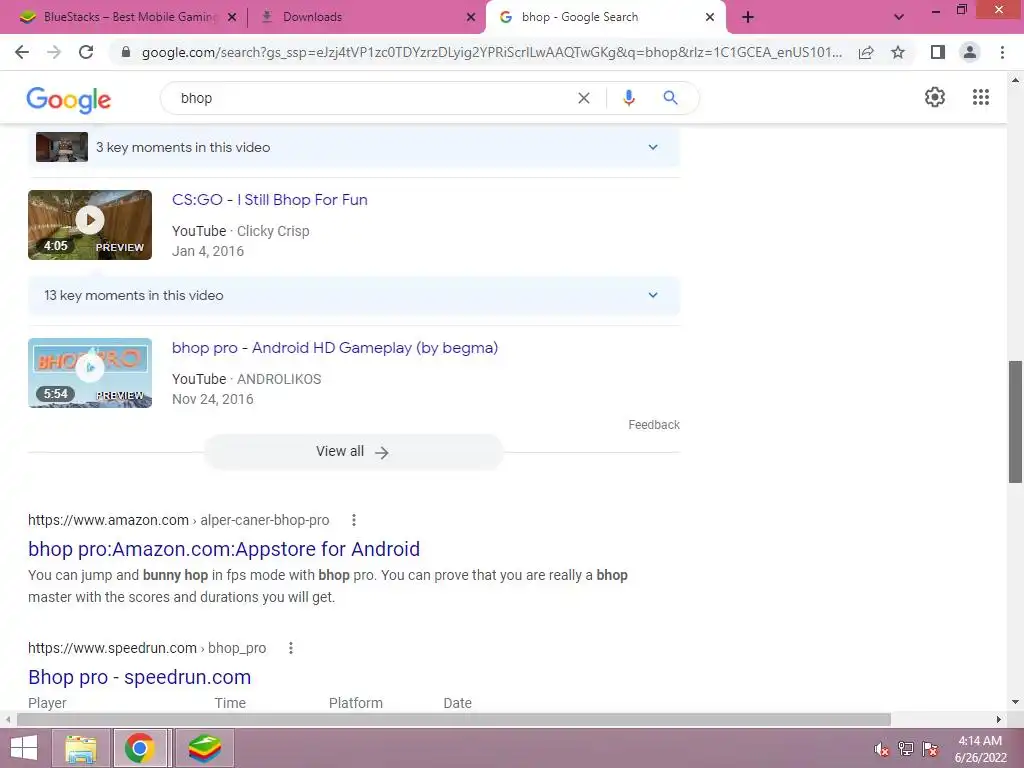Start a voice search with the microphone
The image size is (1024, 768).
tap(628, 98)
